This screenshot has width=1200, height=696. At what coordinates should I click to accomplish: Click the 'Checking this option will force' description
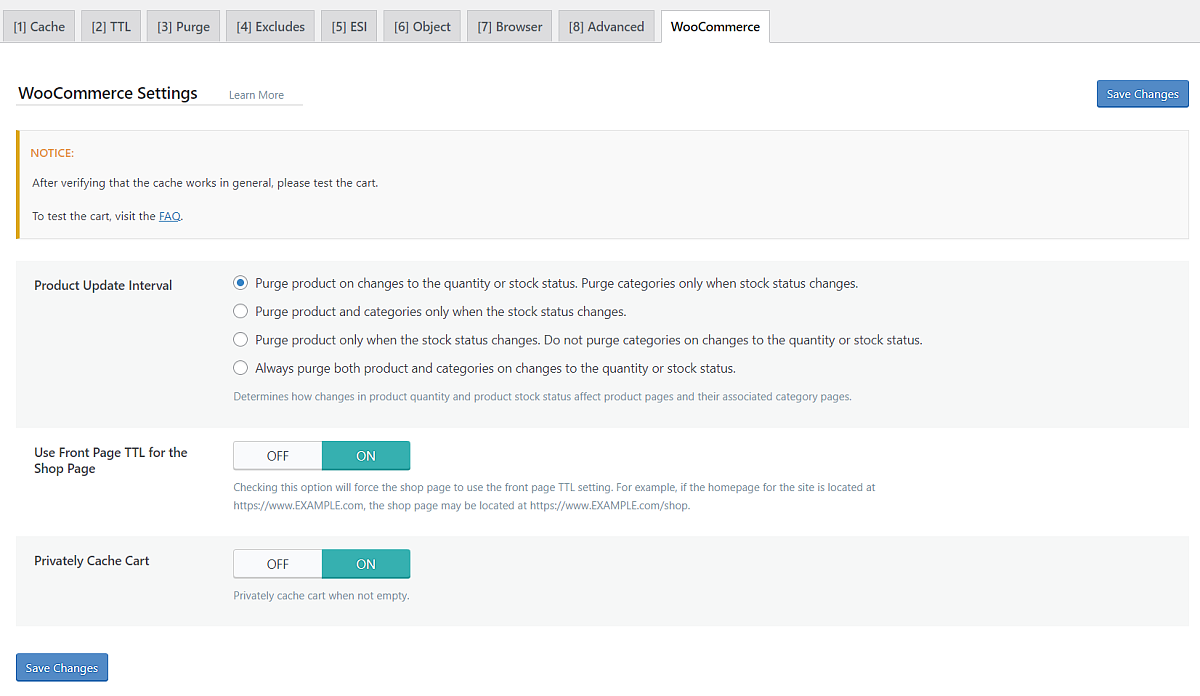(554, 497)
